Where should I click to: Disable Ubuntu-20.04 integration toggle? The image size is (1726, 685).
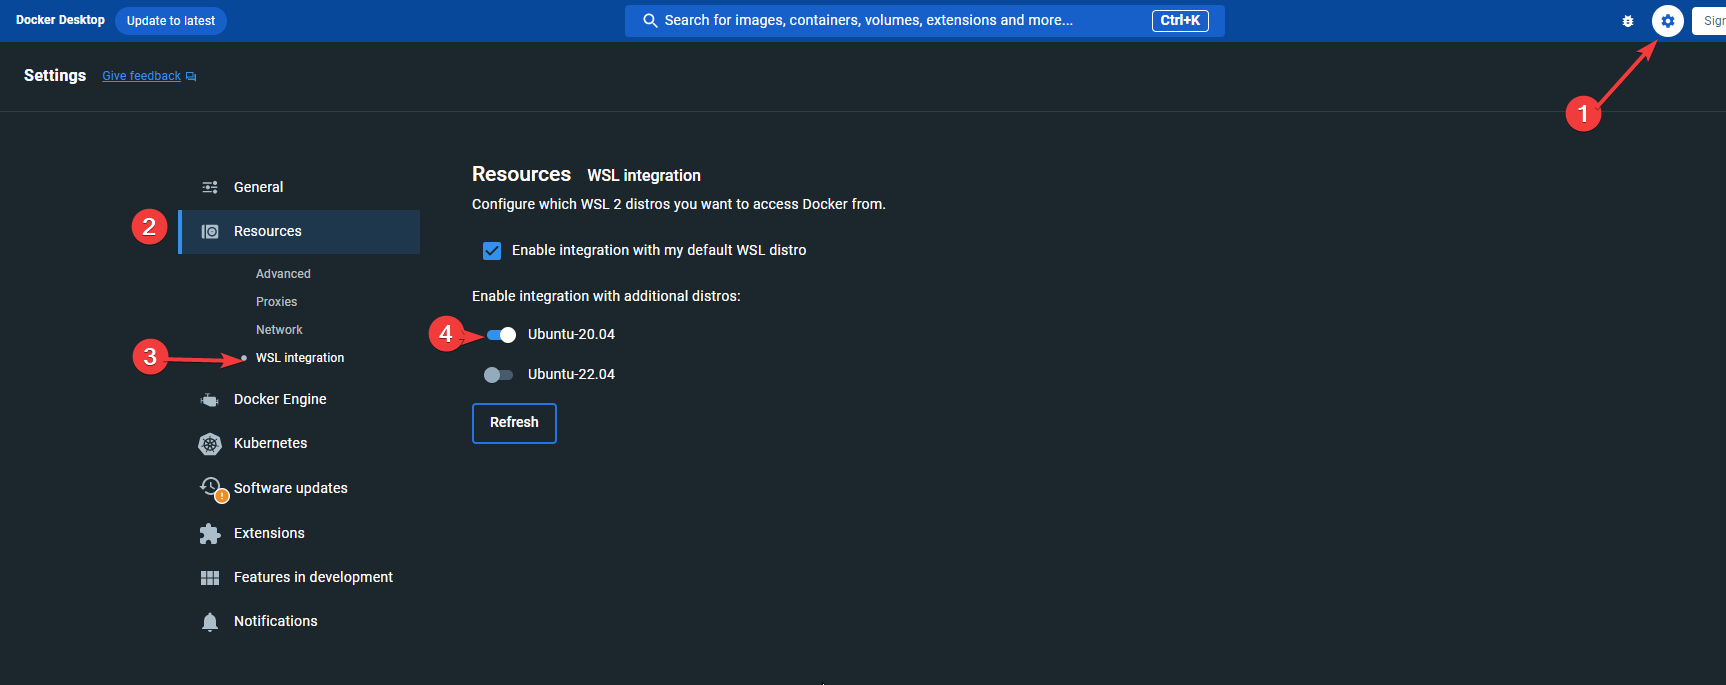[501, 335]
